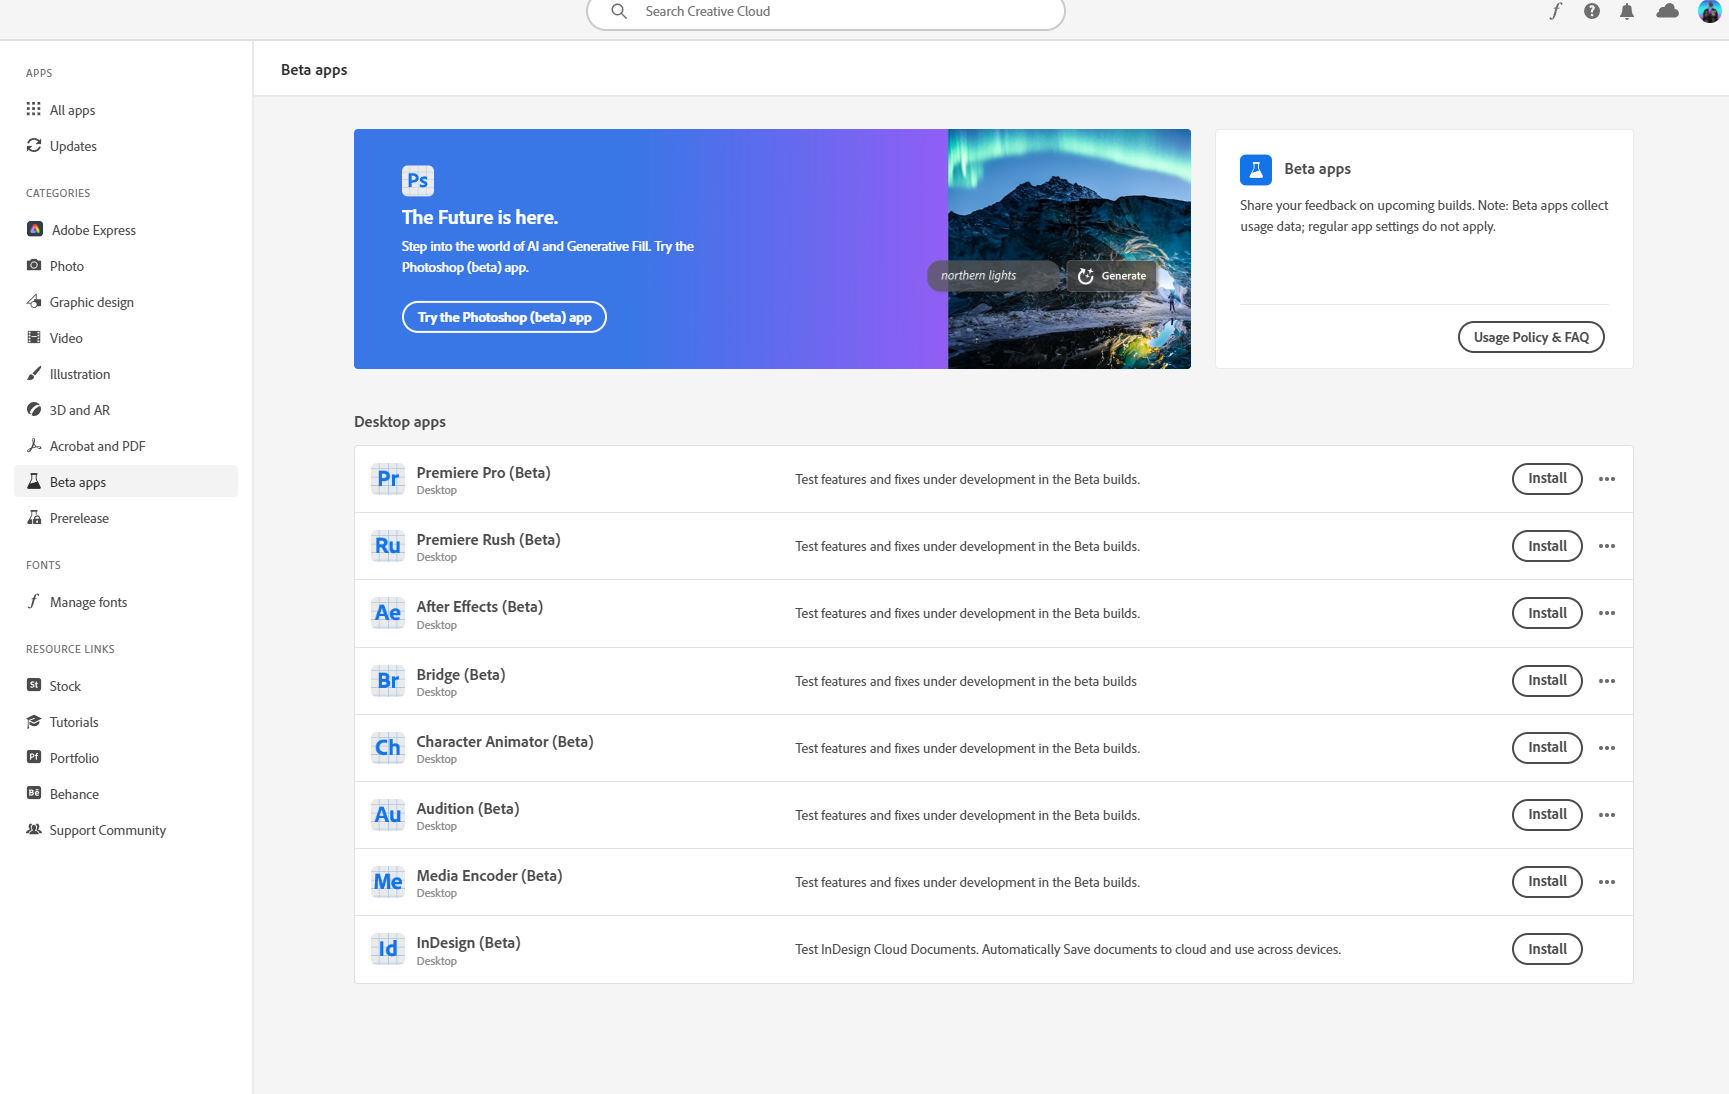Click the Character Animator (Beta) app icon
The image size is (1729, 1094).
point(387,747)
